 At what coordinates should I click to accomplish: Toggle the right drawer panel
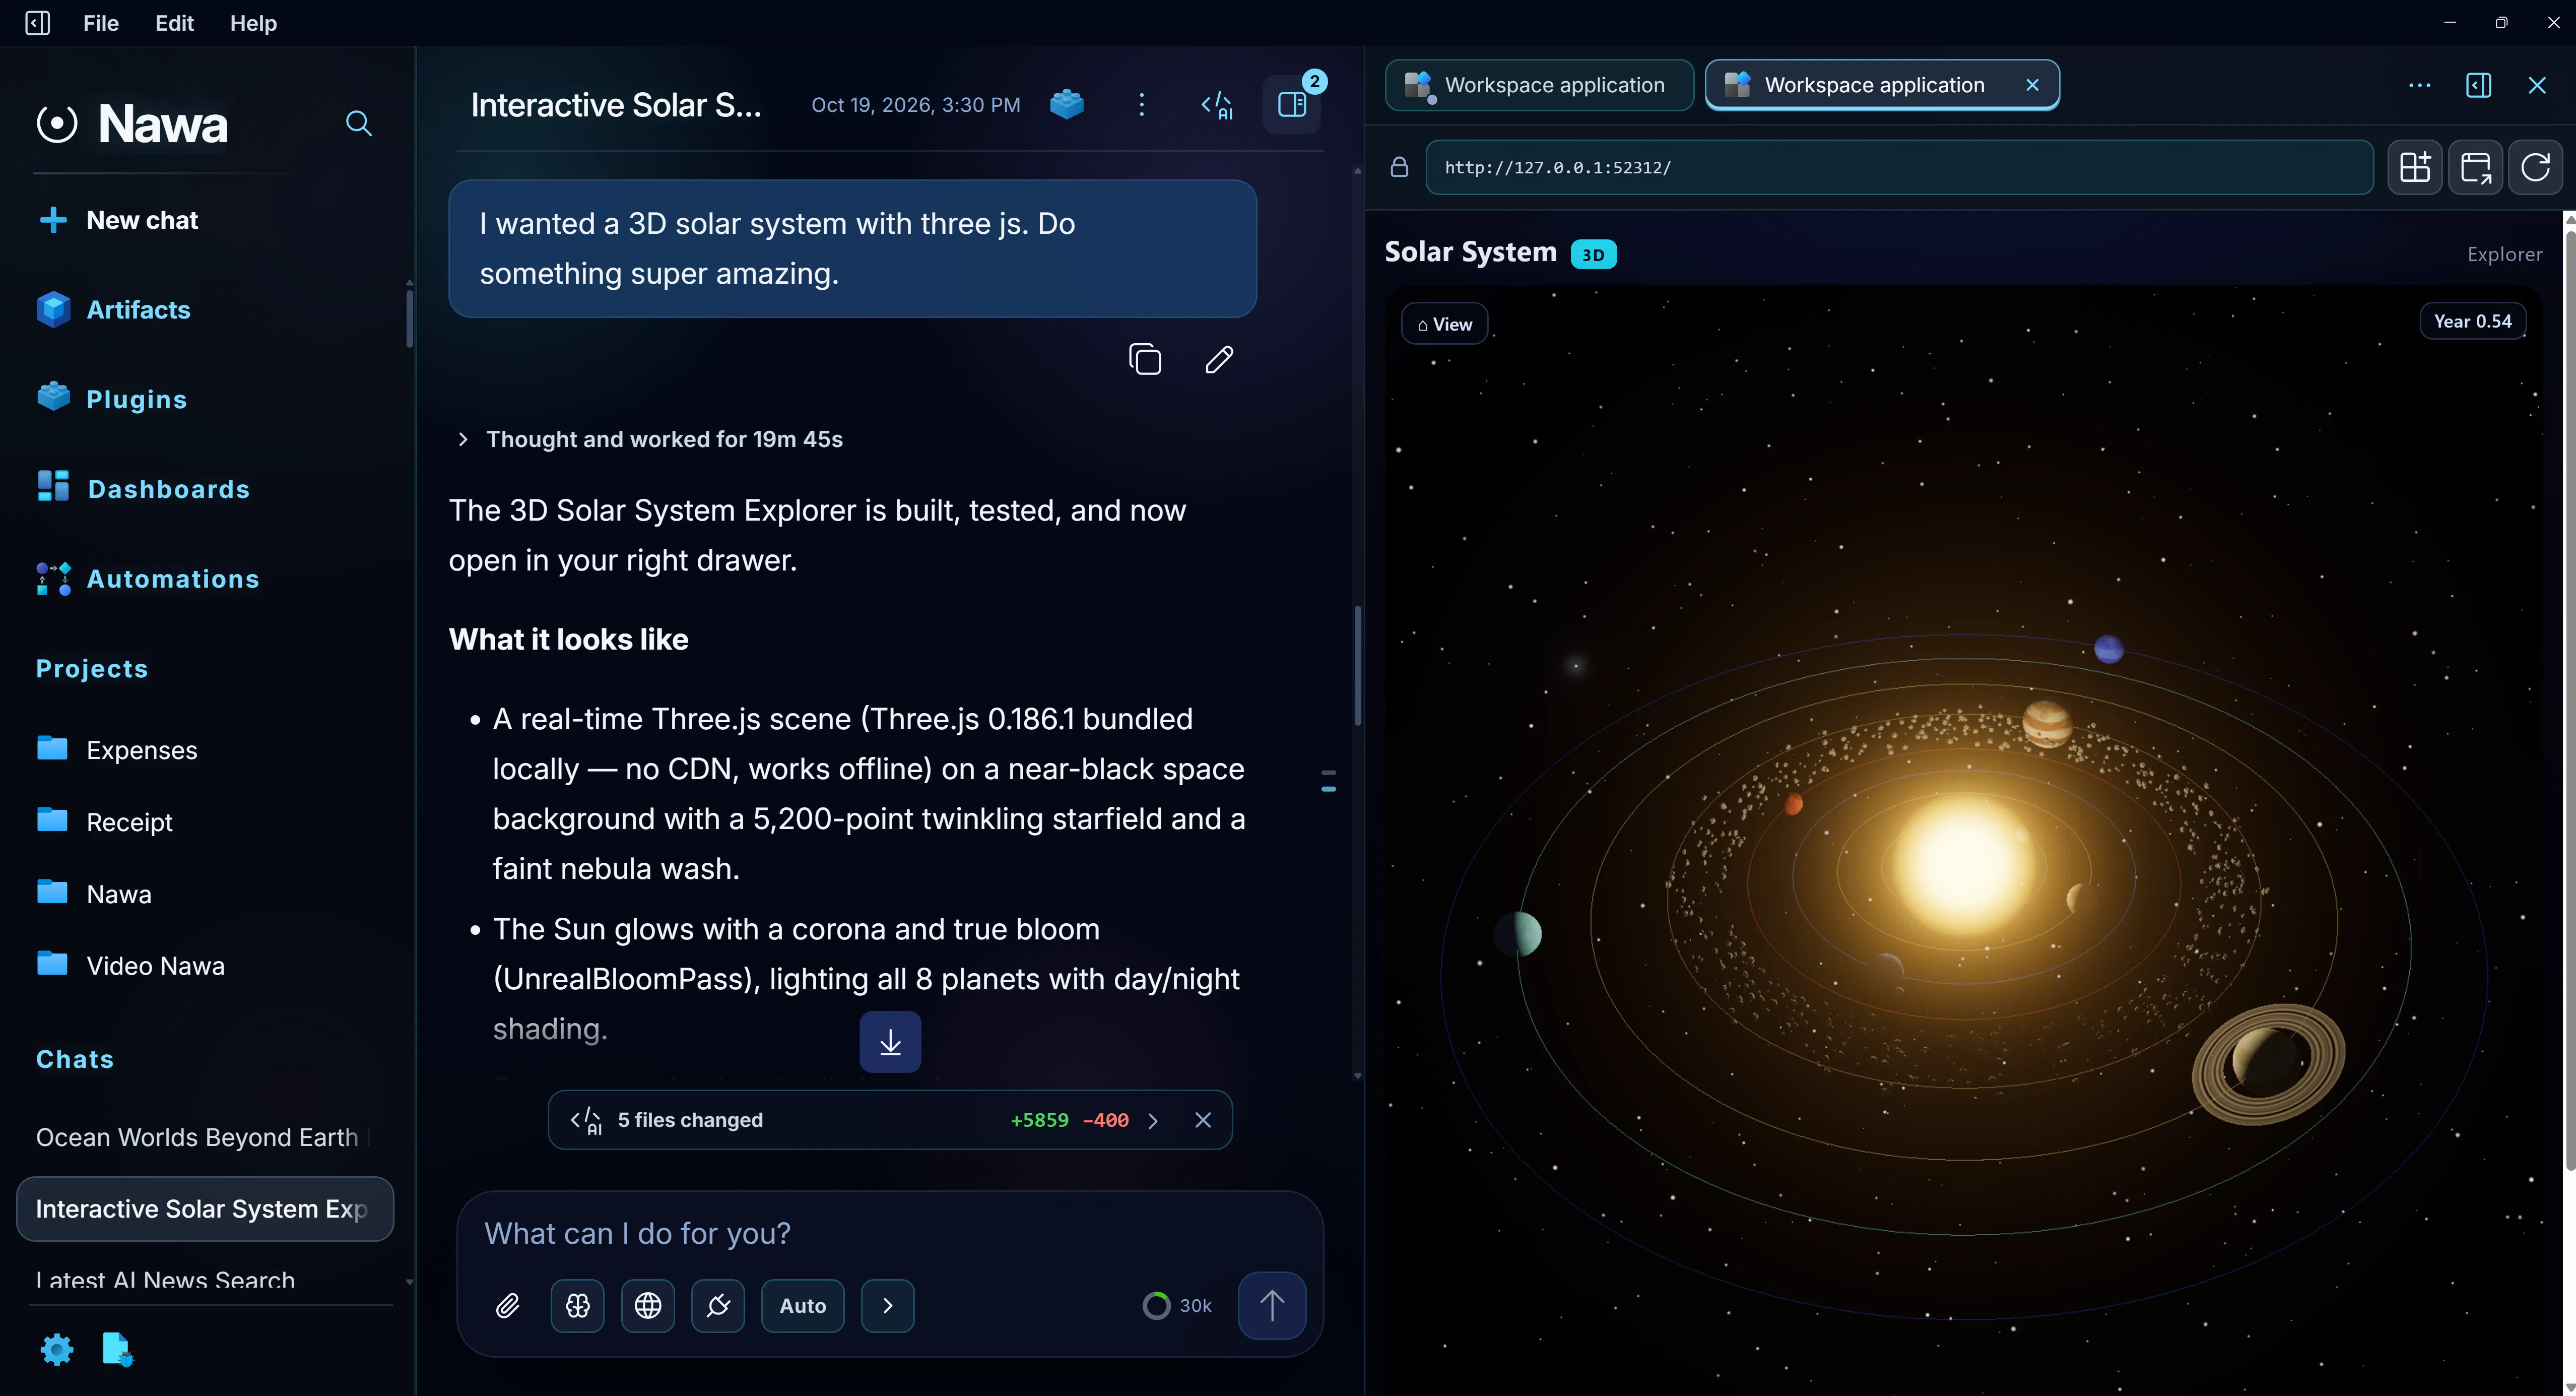tap(1292, 104)
